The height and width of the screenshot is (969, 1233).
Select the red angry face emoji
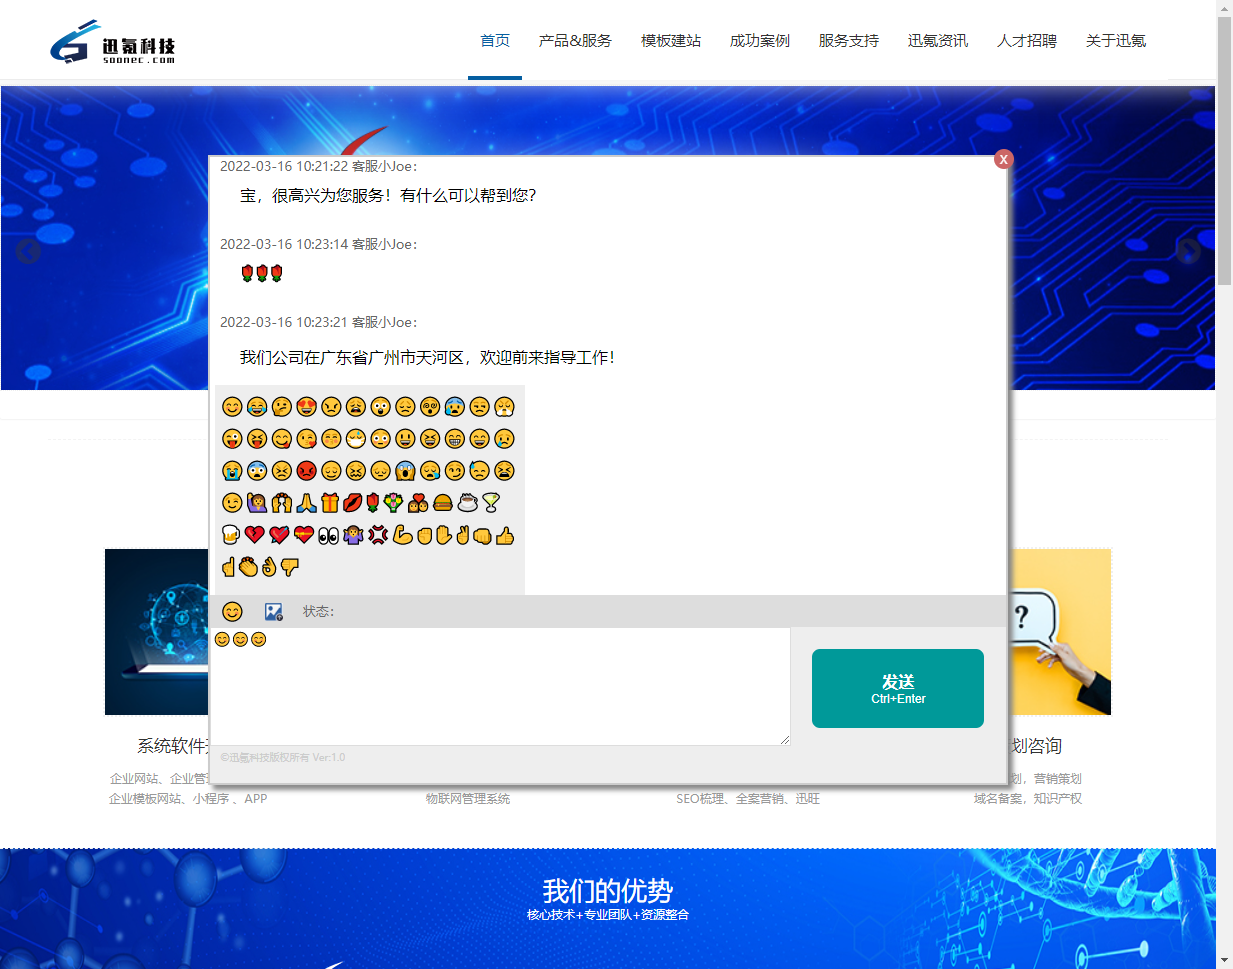(306, 471)
